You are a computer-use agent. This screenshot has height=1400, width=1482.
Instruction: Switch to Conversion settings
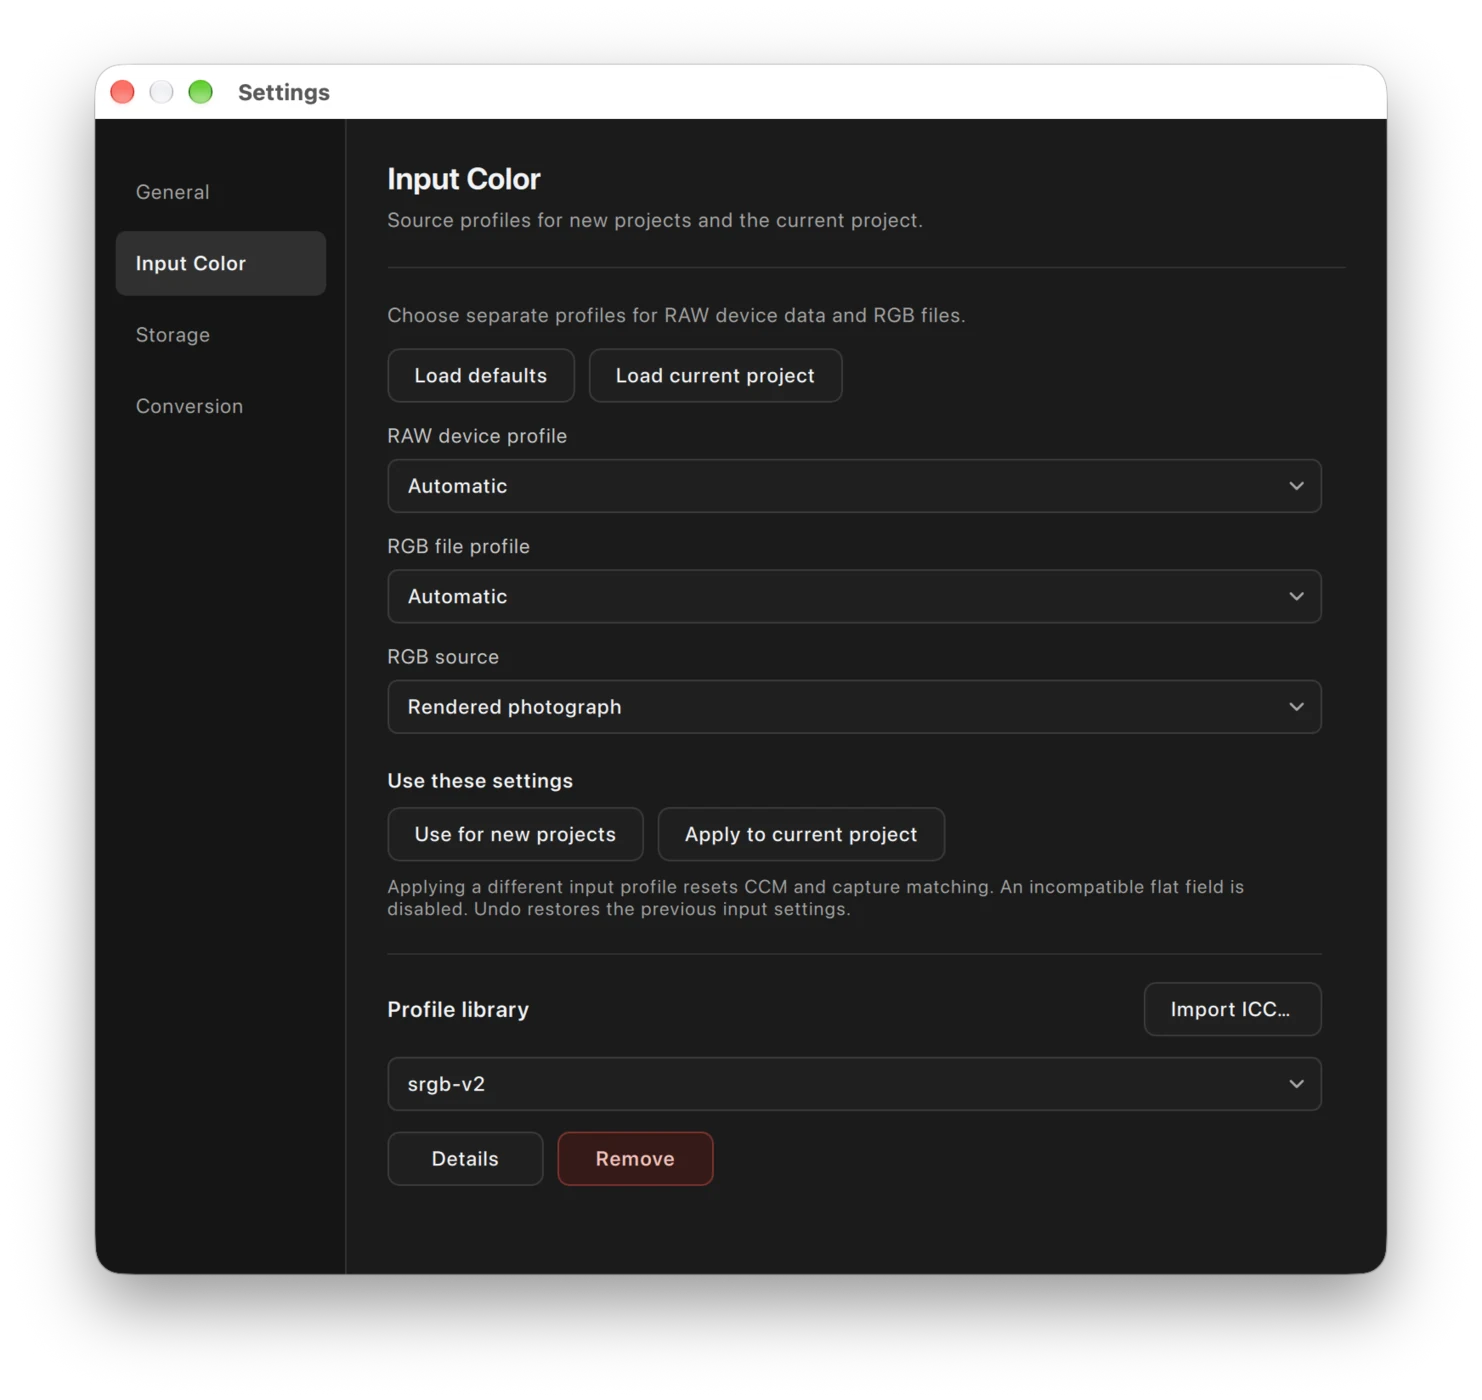[x=220, y=406]
